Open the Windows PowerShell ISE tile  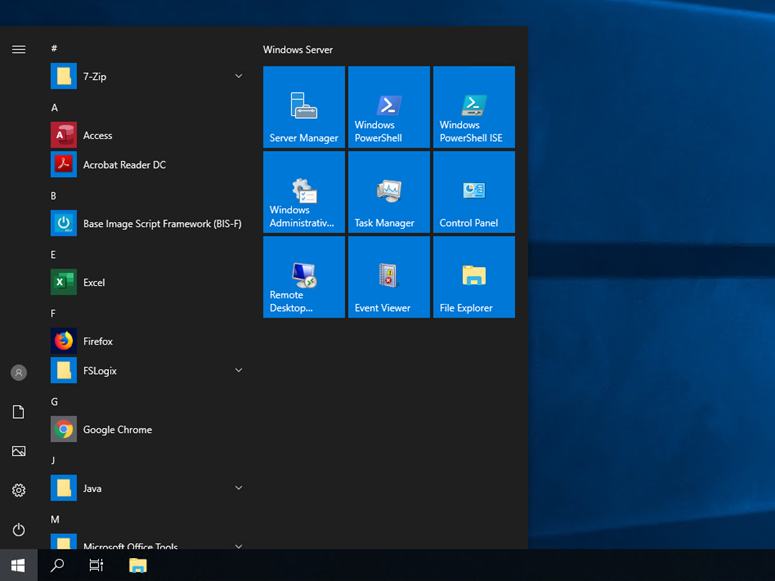474,107
